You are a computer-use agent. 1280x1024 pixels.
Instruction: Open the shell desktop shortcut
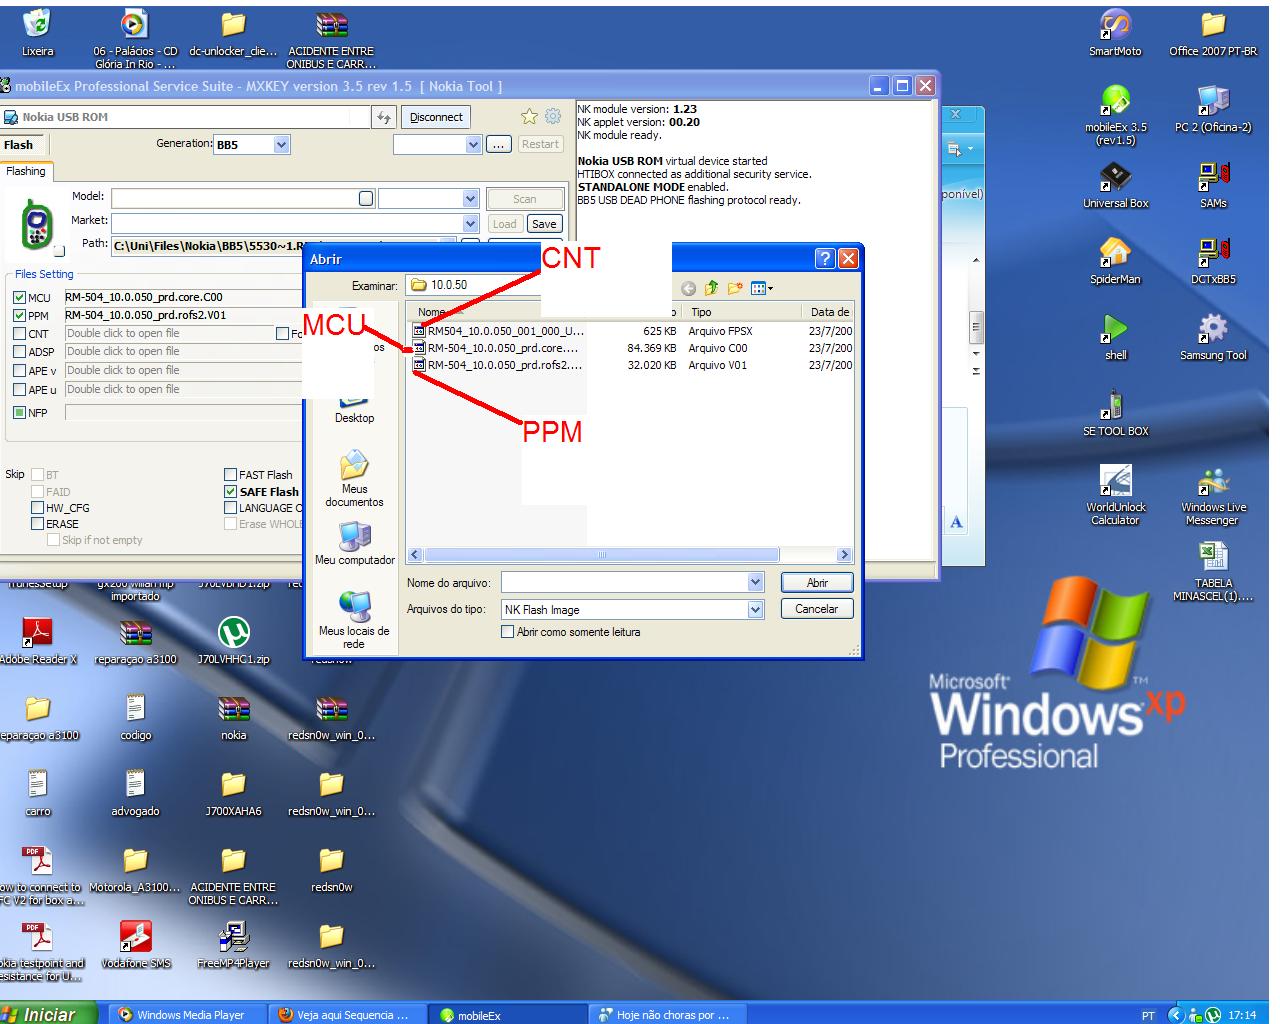(1115, 338)
